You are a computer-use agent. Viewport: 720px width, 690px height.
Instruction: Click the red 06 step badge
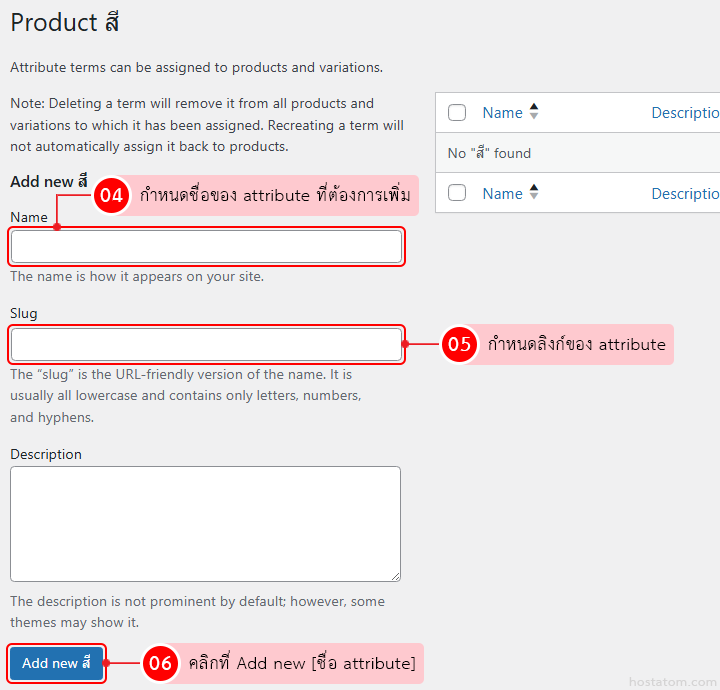pyautogui.click(x=160, y=663)
